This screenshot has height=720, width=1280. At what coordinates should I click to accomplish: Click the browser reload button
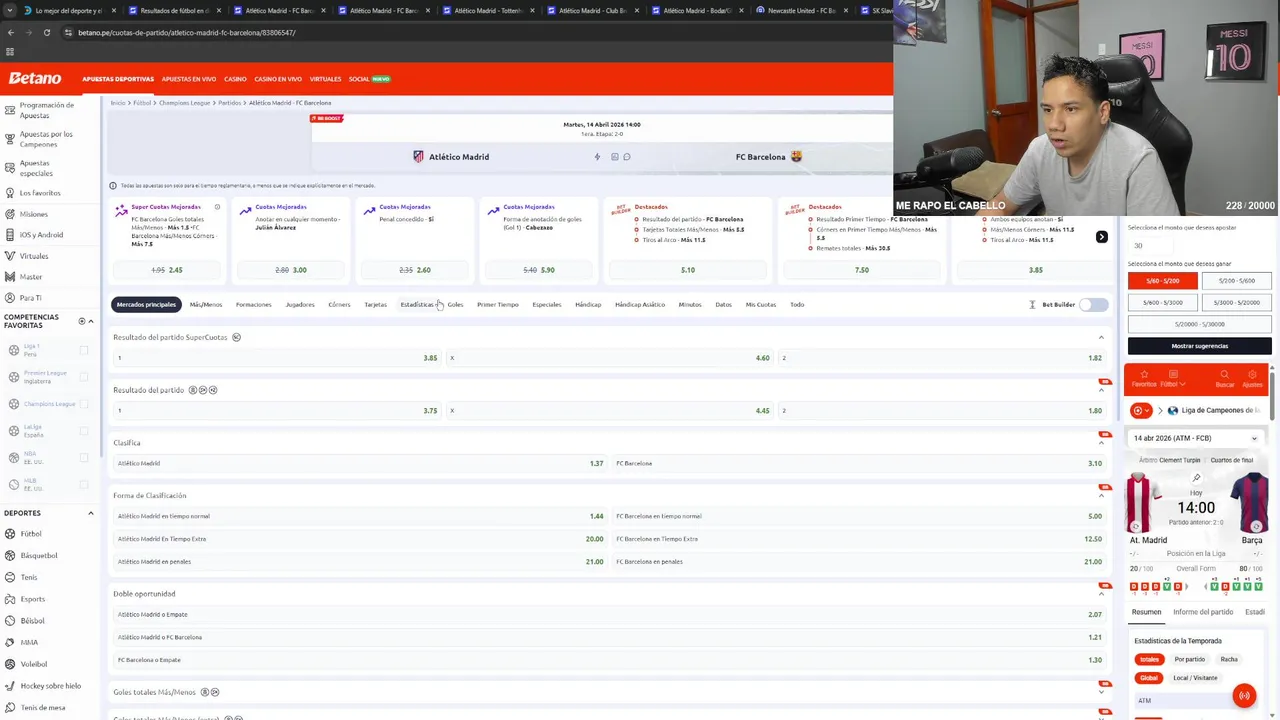[46, 32]
